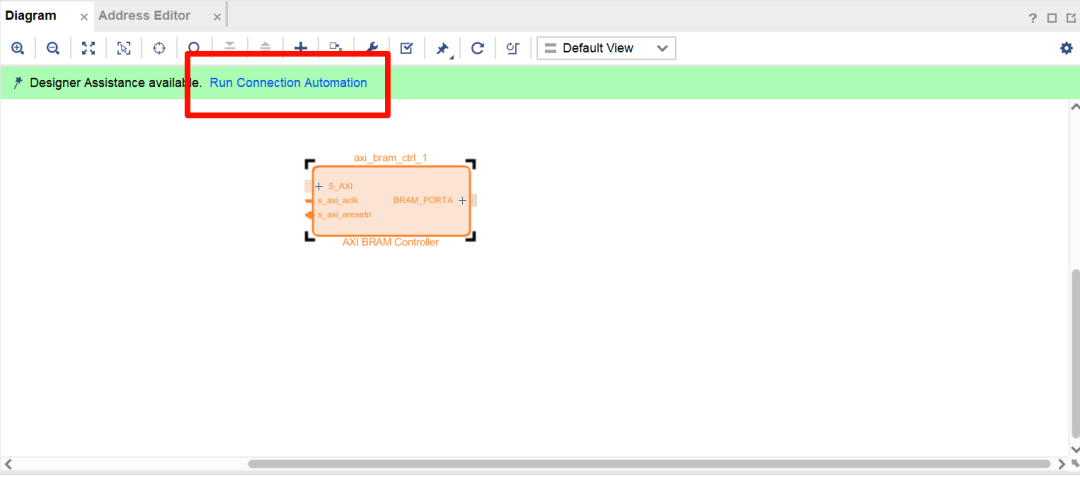Click Run Connection Automation link
This screenshot has width=1080, height=477.
pyautogui.click(x=289, y=83)
